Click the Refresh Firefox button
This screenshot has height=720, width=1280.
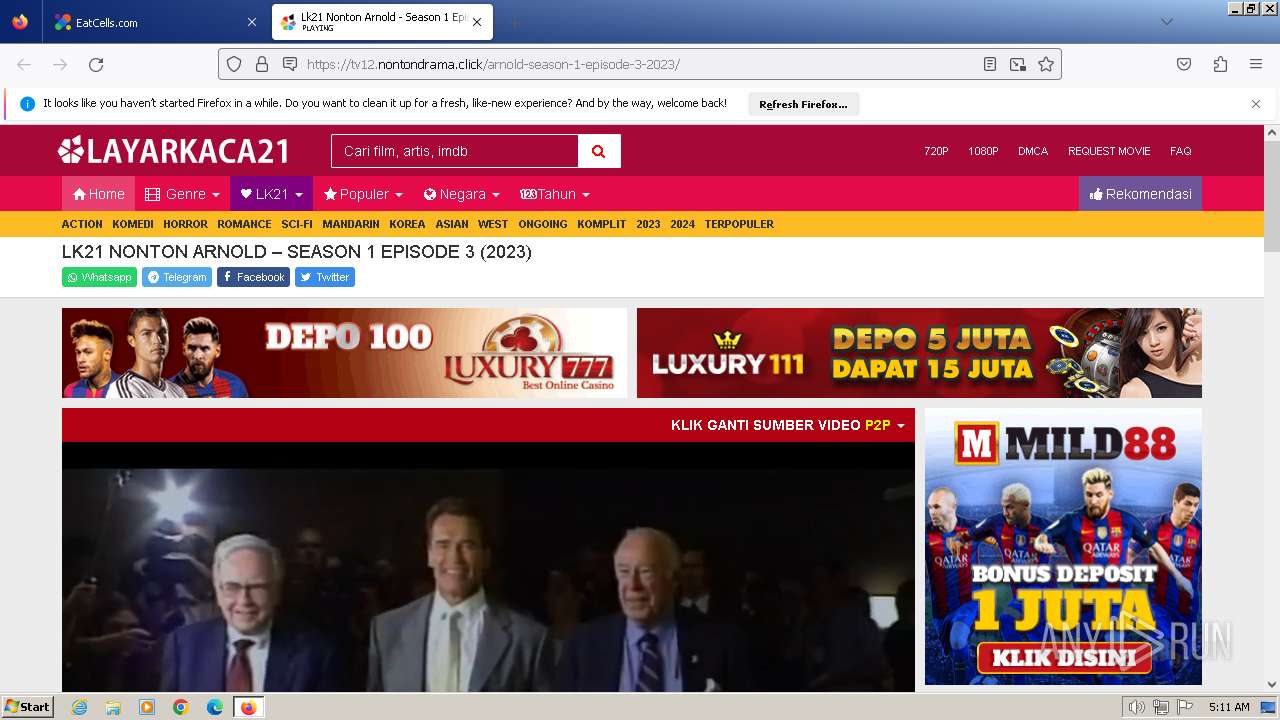(x=803, y=104)
